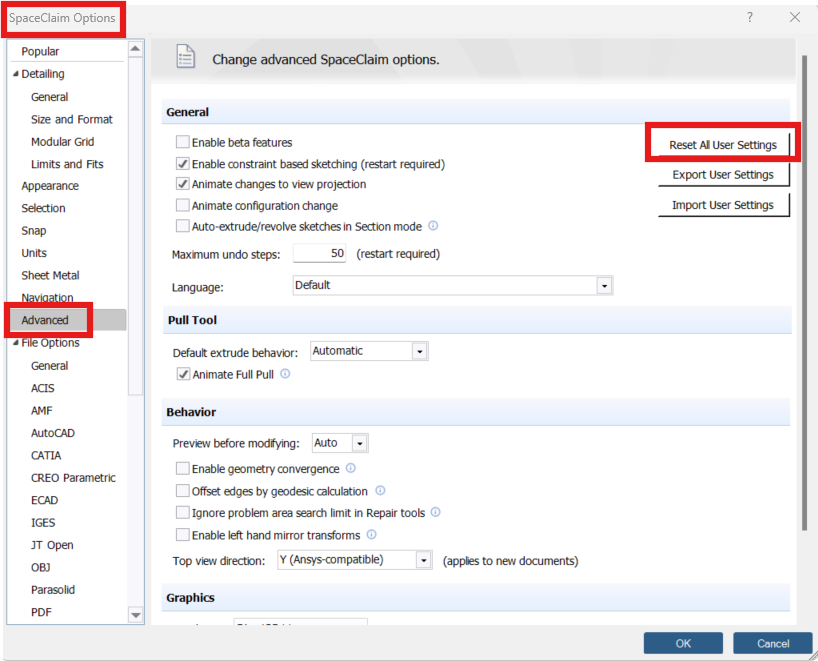
Task: Open General under Detailing
Action: coord(50,97)
